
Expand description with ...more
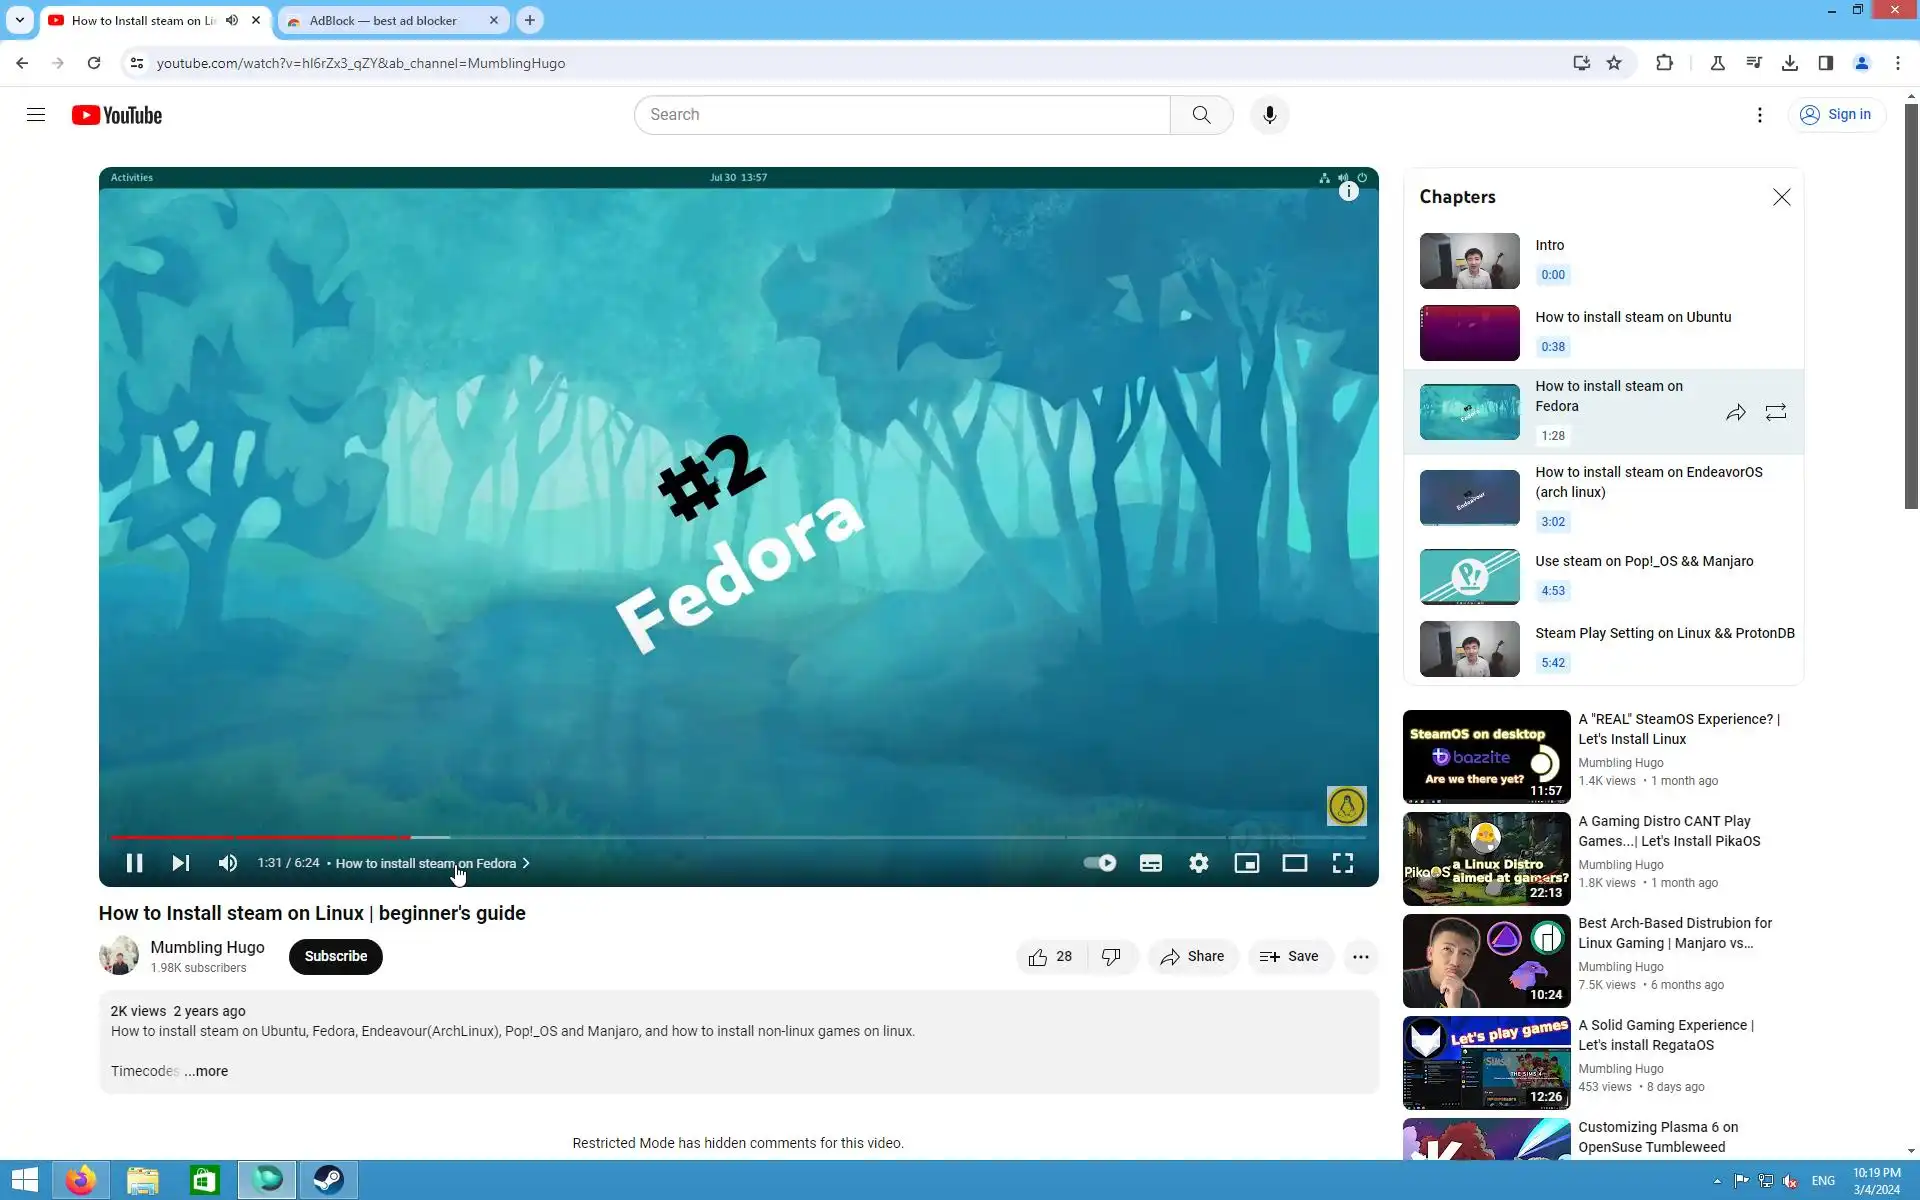[x=206, y=1071]
